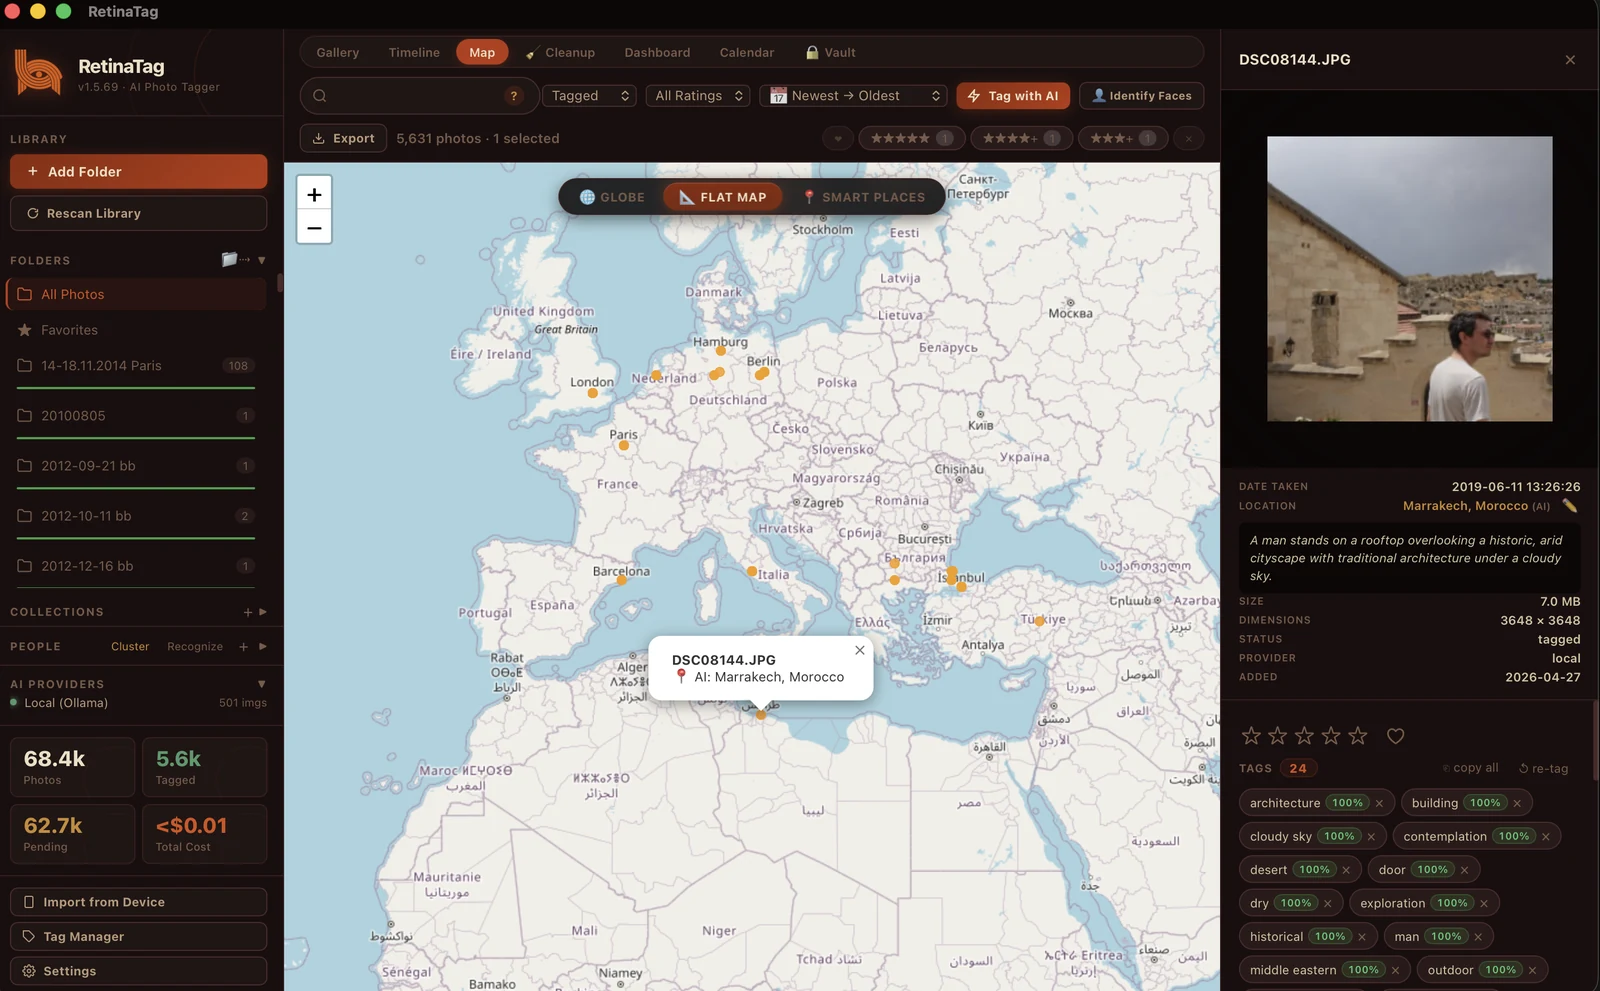Filter by five-star rating chip
The width and height of the screenshot is (1600, 991).
(x=911, y=138)
